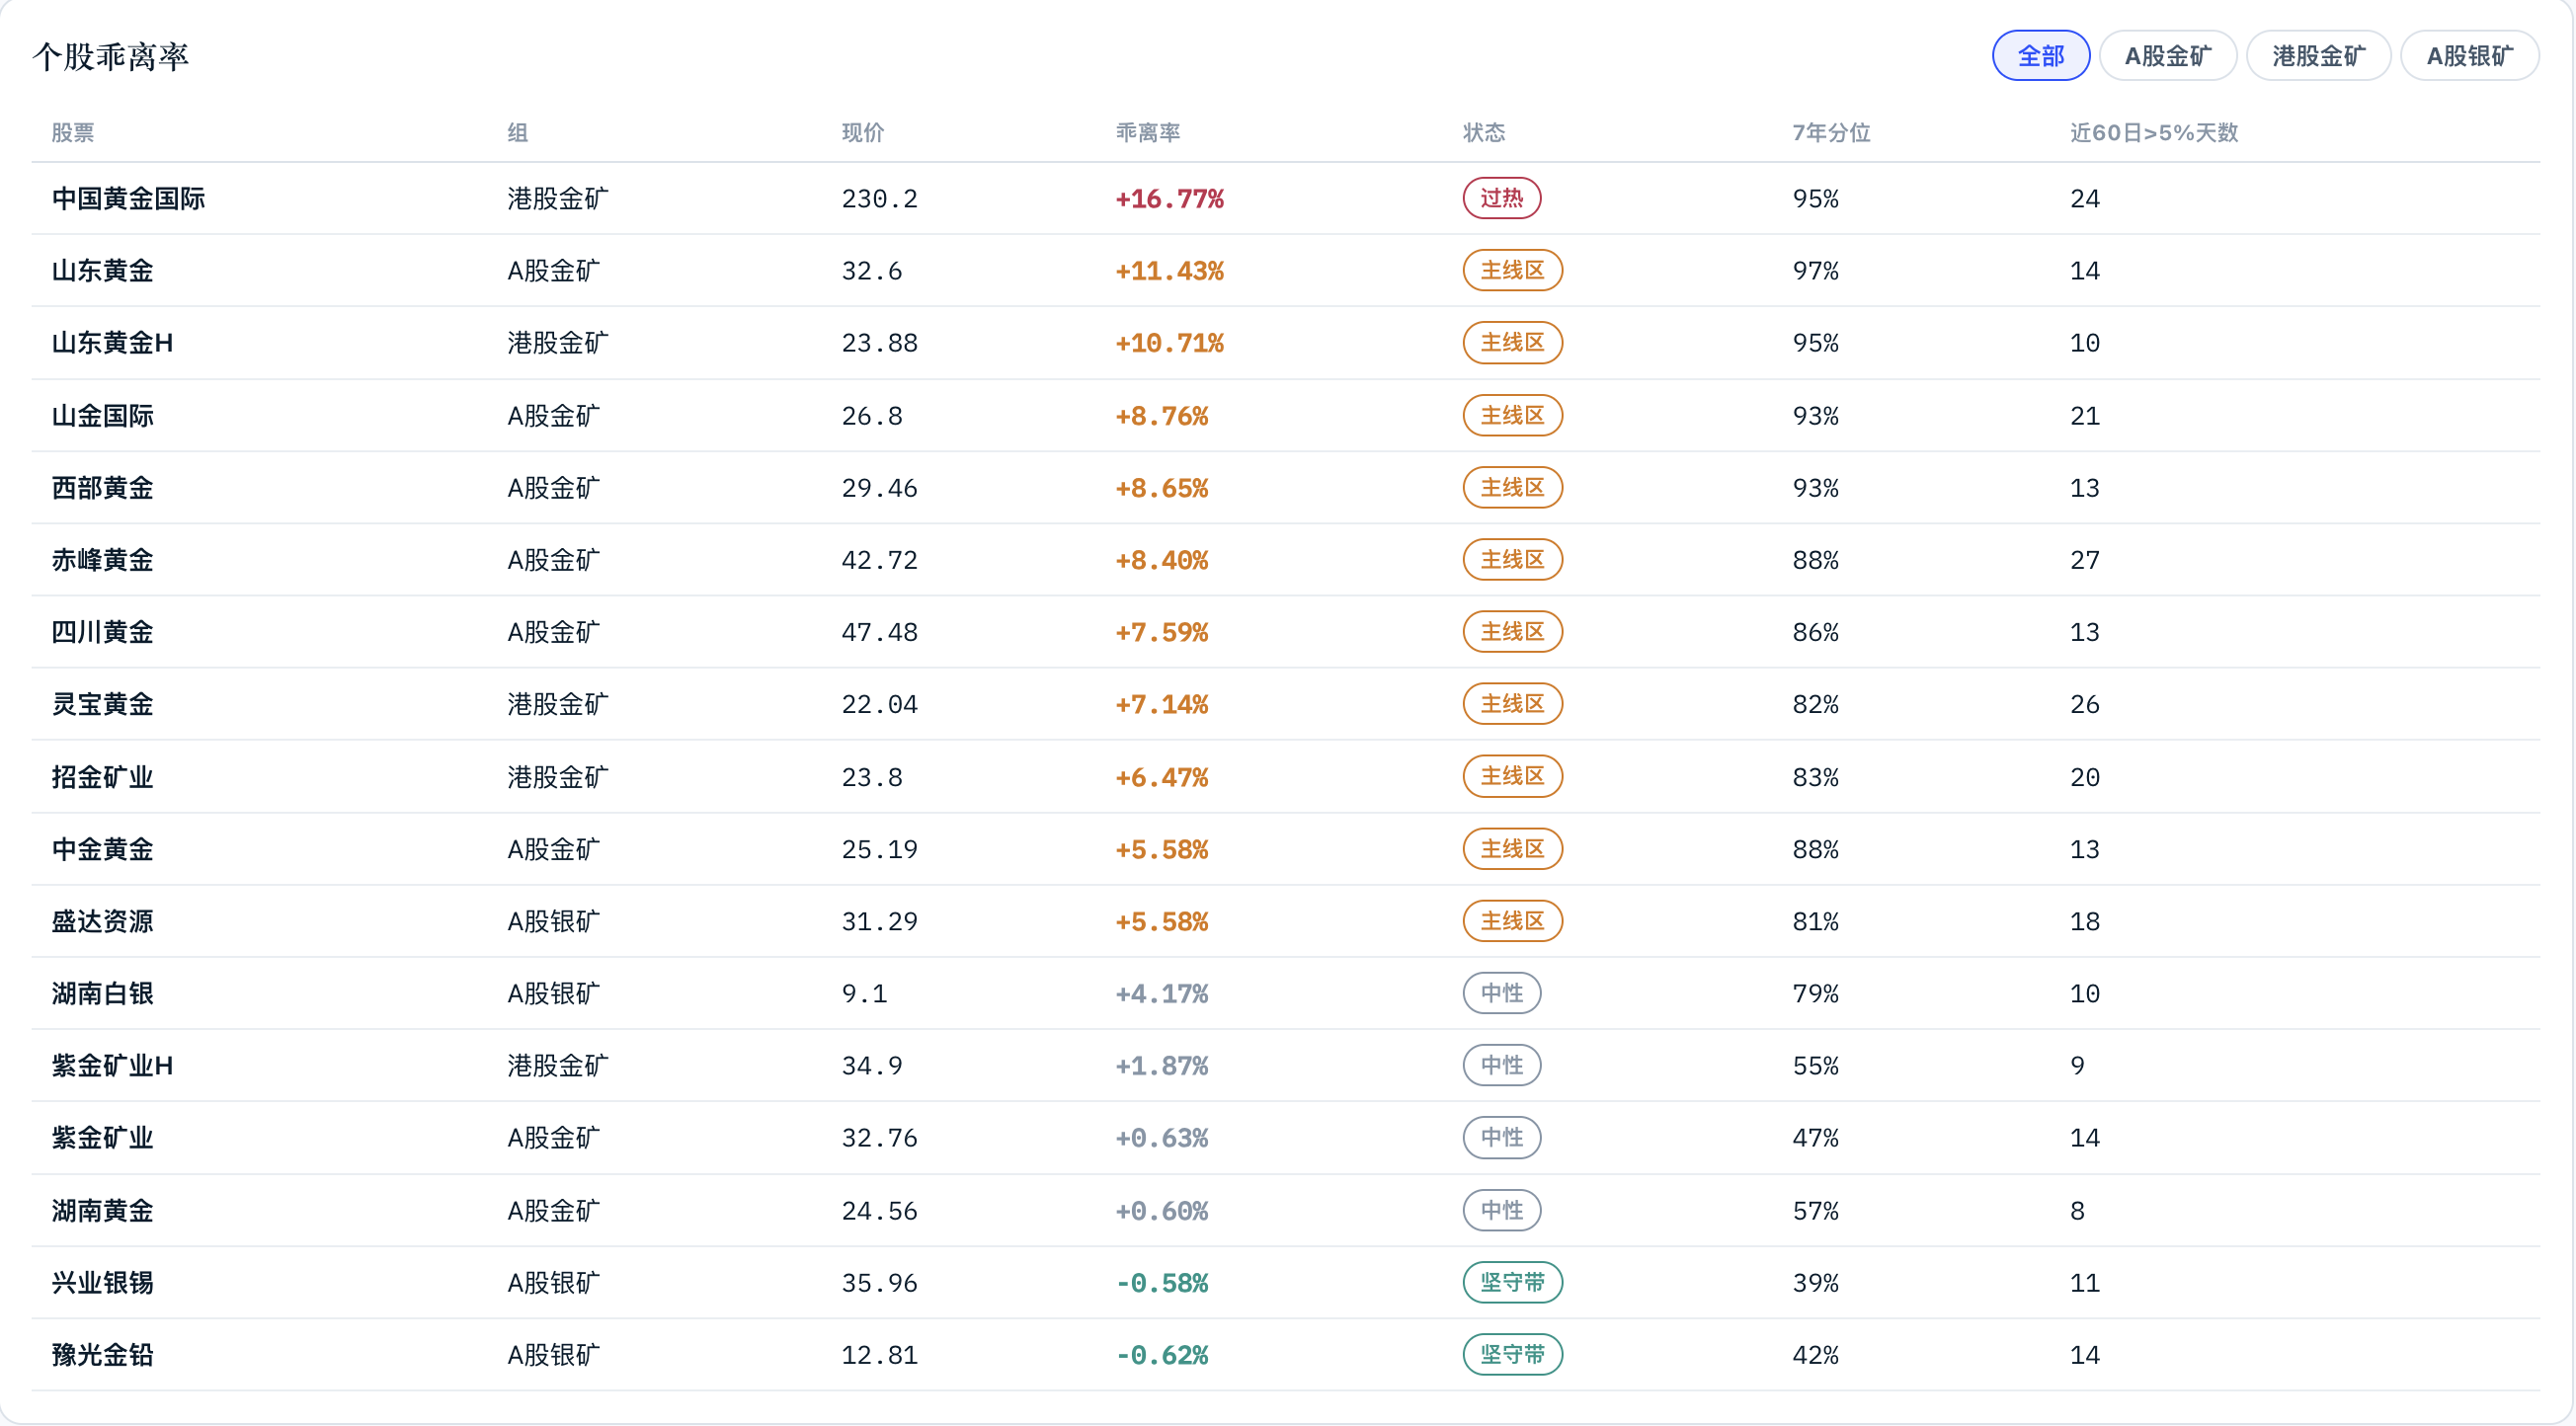Click the 过热 status badge
2576x1426 pixels.
1502,198
